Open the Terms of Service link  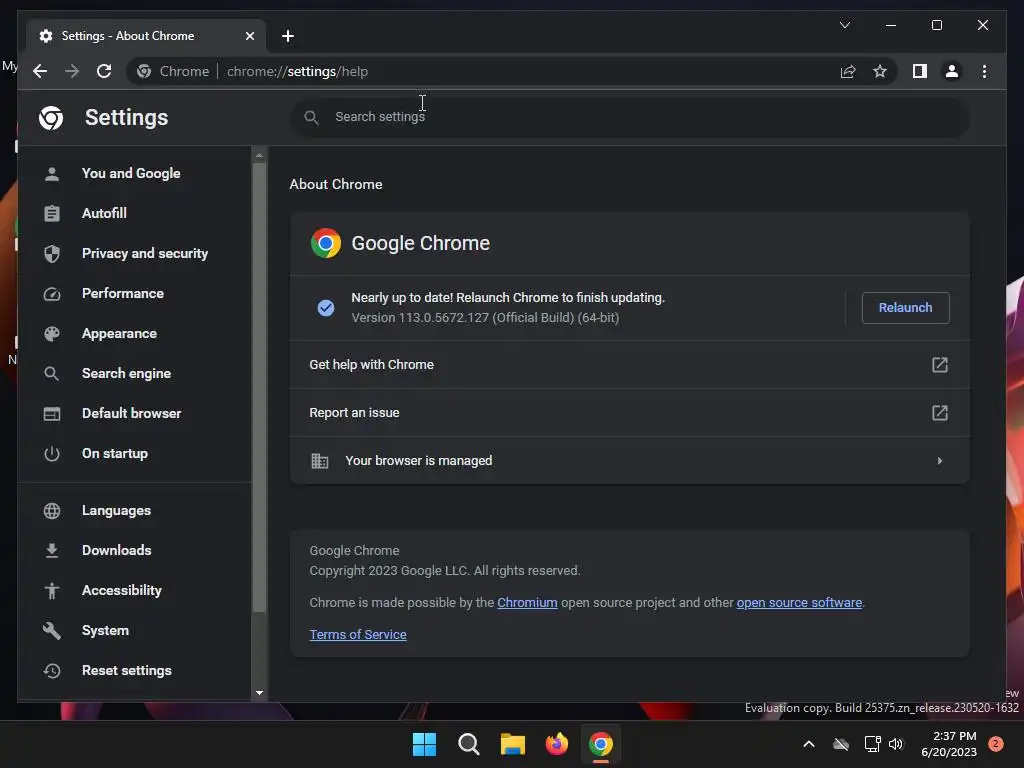pos(358,635)
